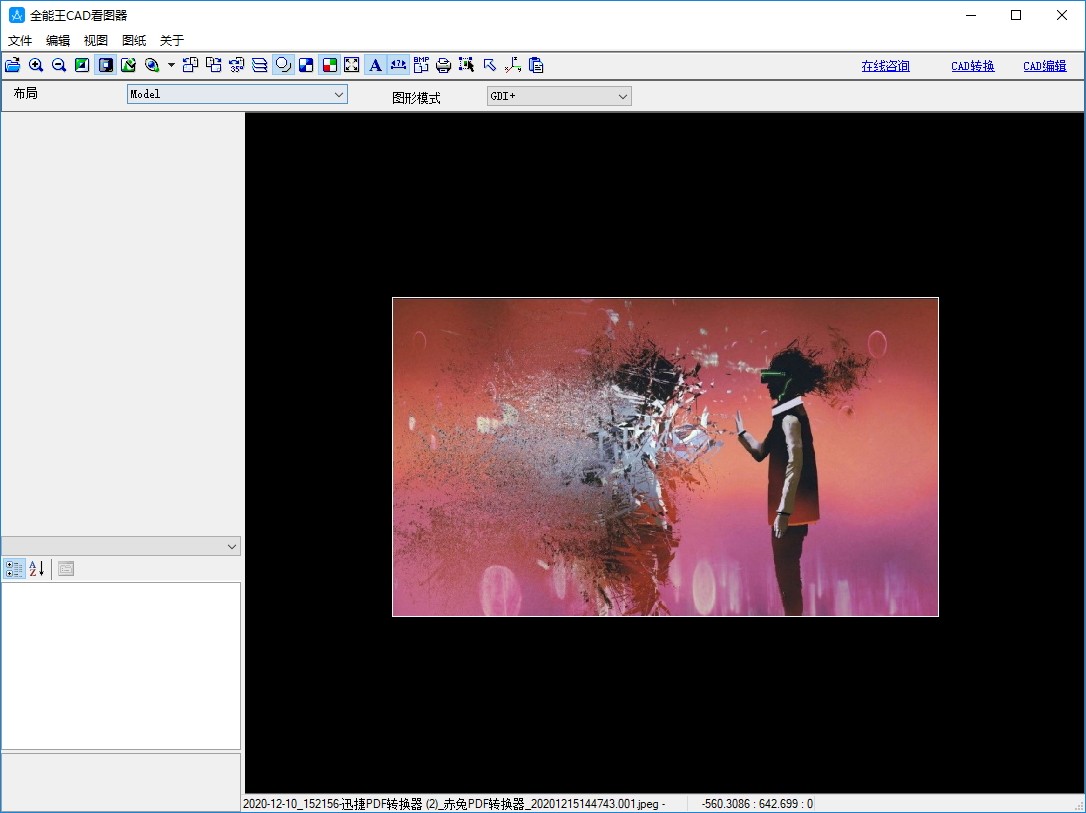Image resolution: width=1086 pixels, height=813 pixels.
Task: Toggle the black background view button
Action: click(105, 66)
